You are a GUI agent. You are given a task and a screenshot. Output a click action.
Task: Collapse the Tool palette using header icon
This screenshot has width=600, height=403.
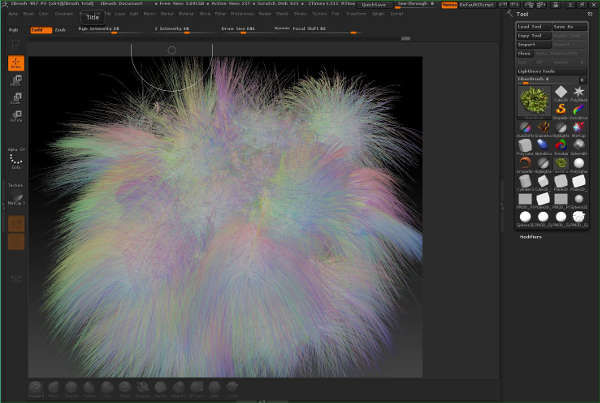(x=590, y=14)
